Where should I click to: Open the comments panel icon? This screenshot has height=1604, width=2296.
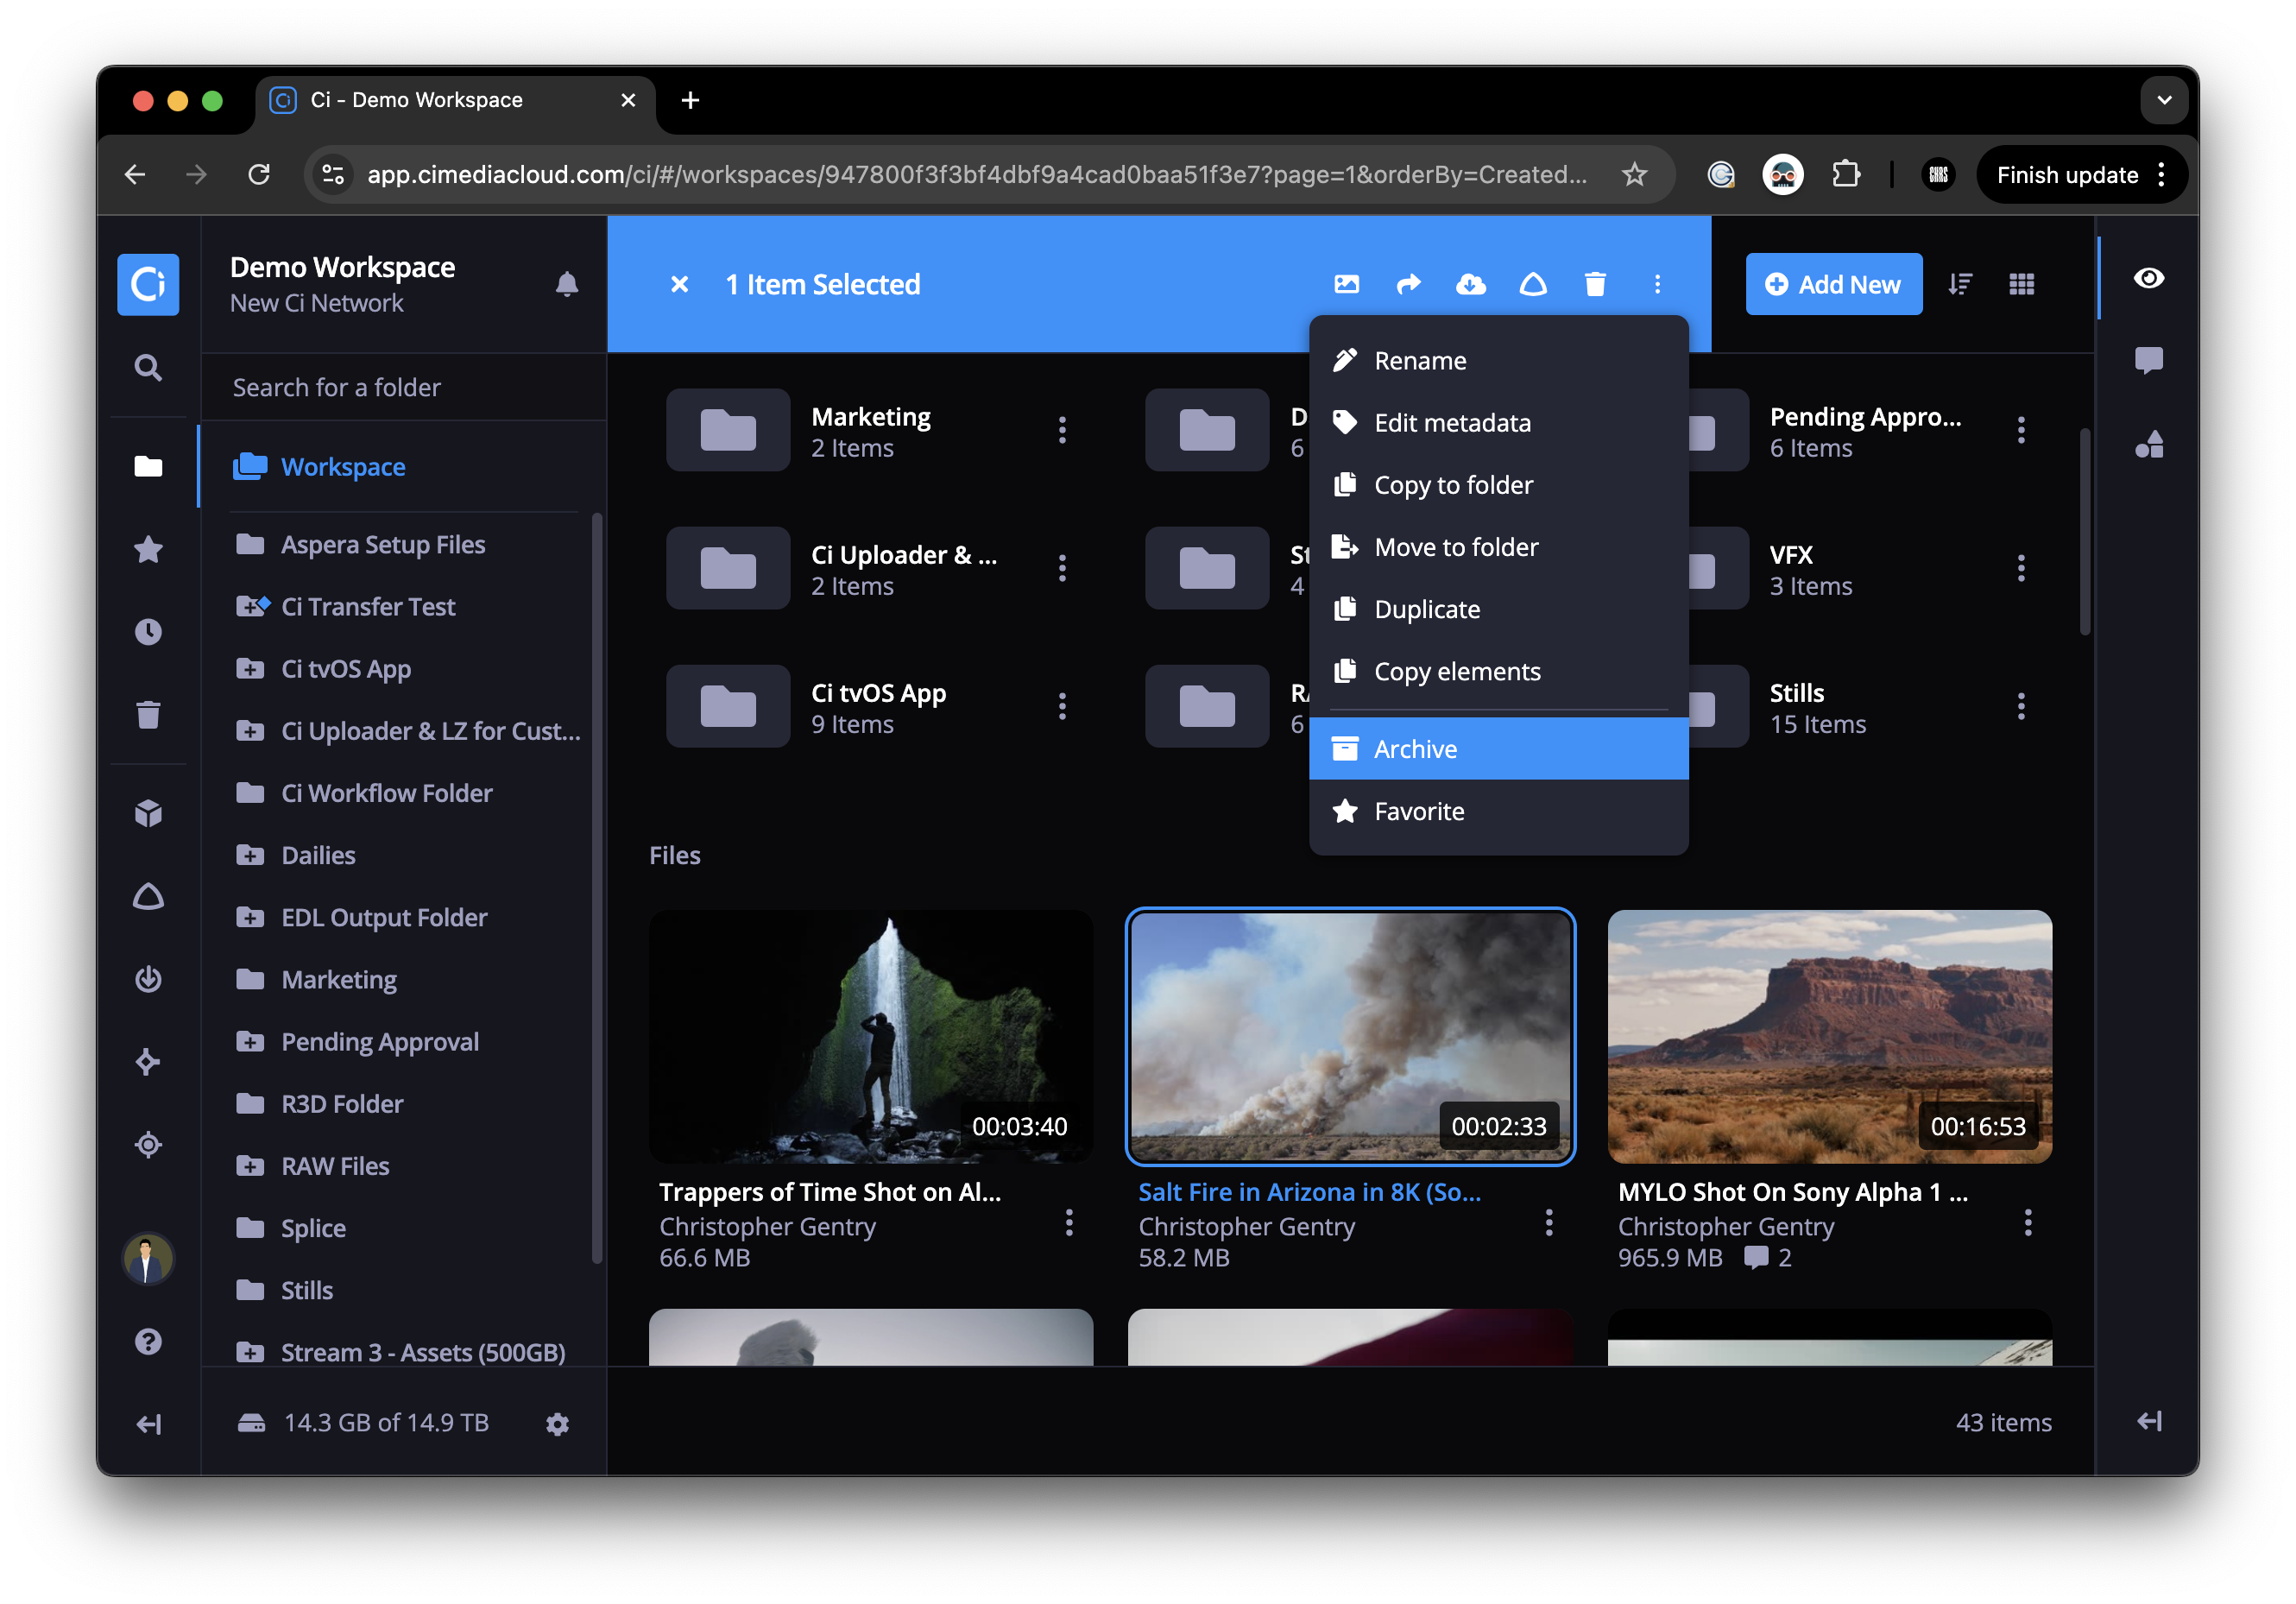[2149, 361]
